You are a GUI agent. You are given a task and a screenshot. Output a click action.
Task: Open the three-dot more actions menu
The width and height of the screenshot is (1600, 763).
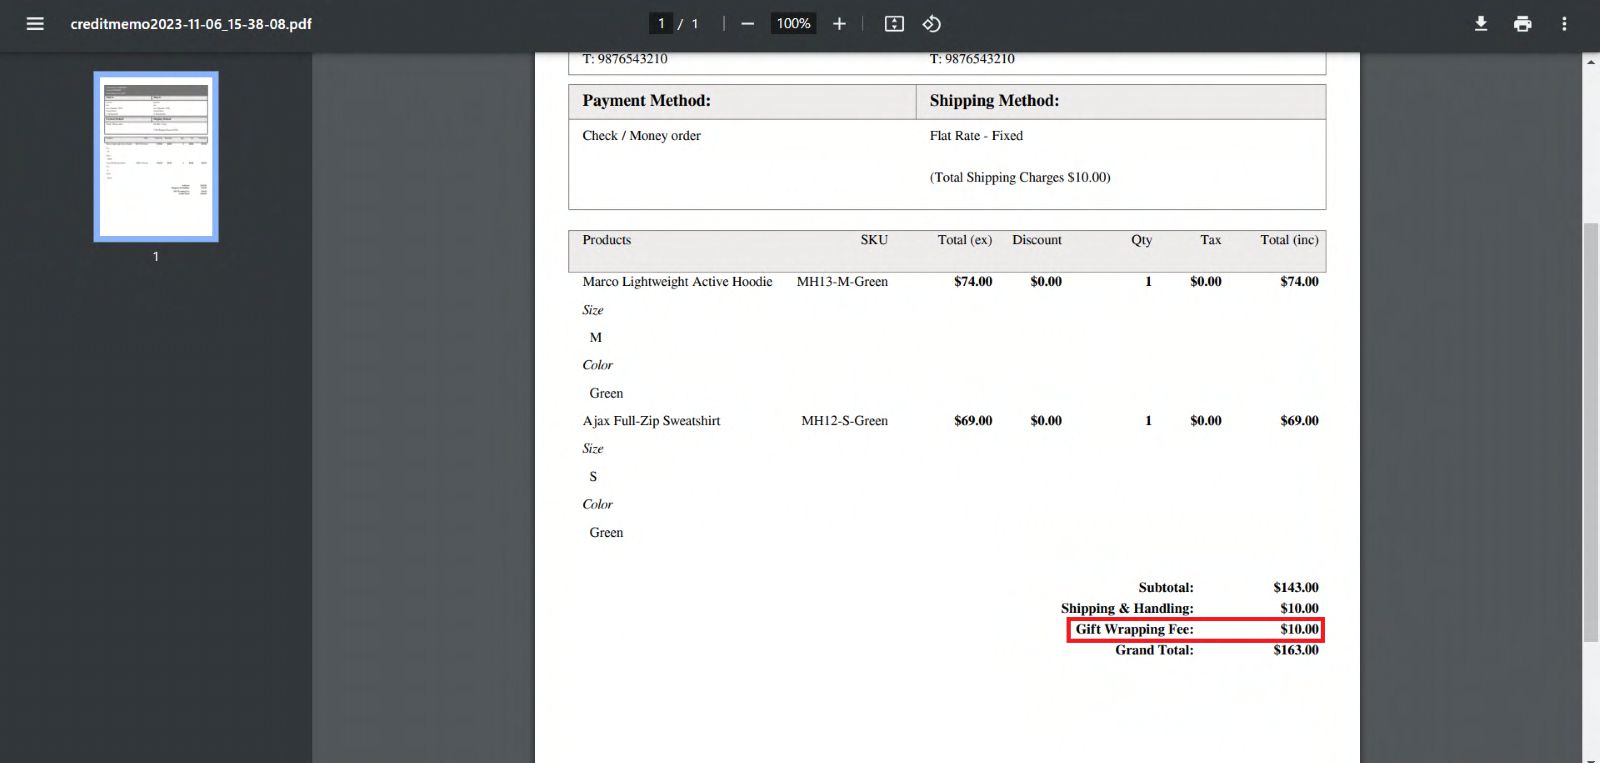1564,24
